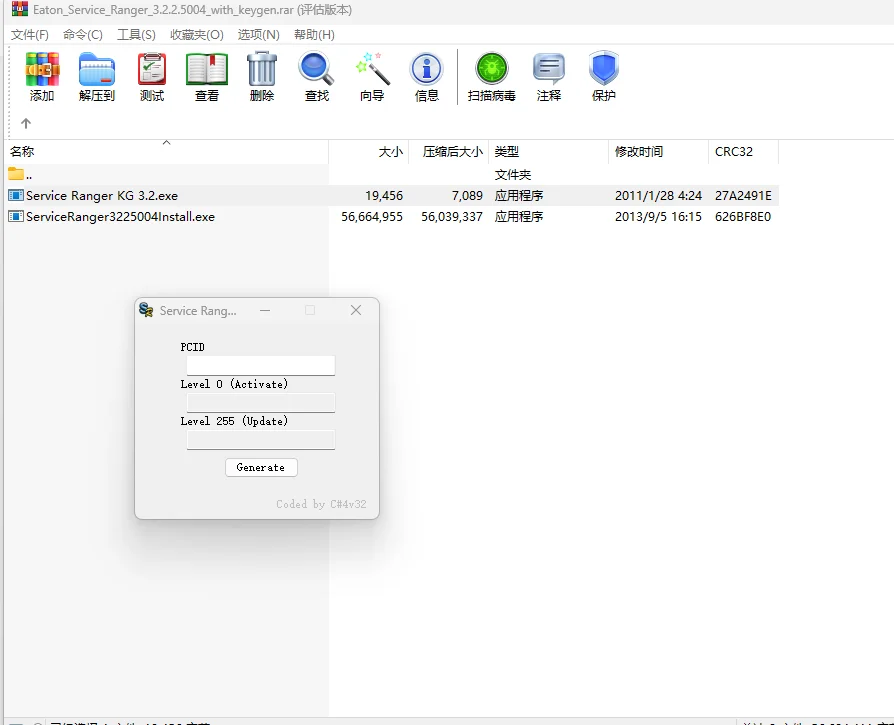Viewport: 894px width, 725px height.
Task: Click the date "2011/1/28 4:24"
Action: point(658,195)
